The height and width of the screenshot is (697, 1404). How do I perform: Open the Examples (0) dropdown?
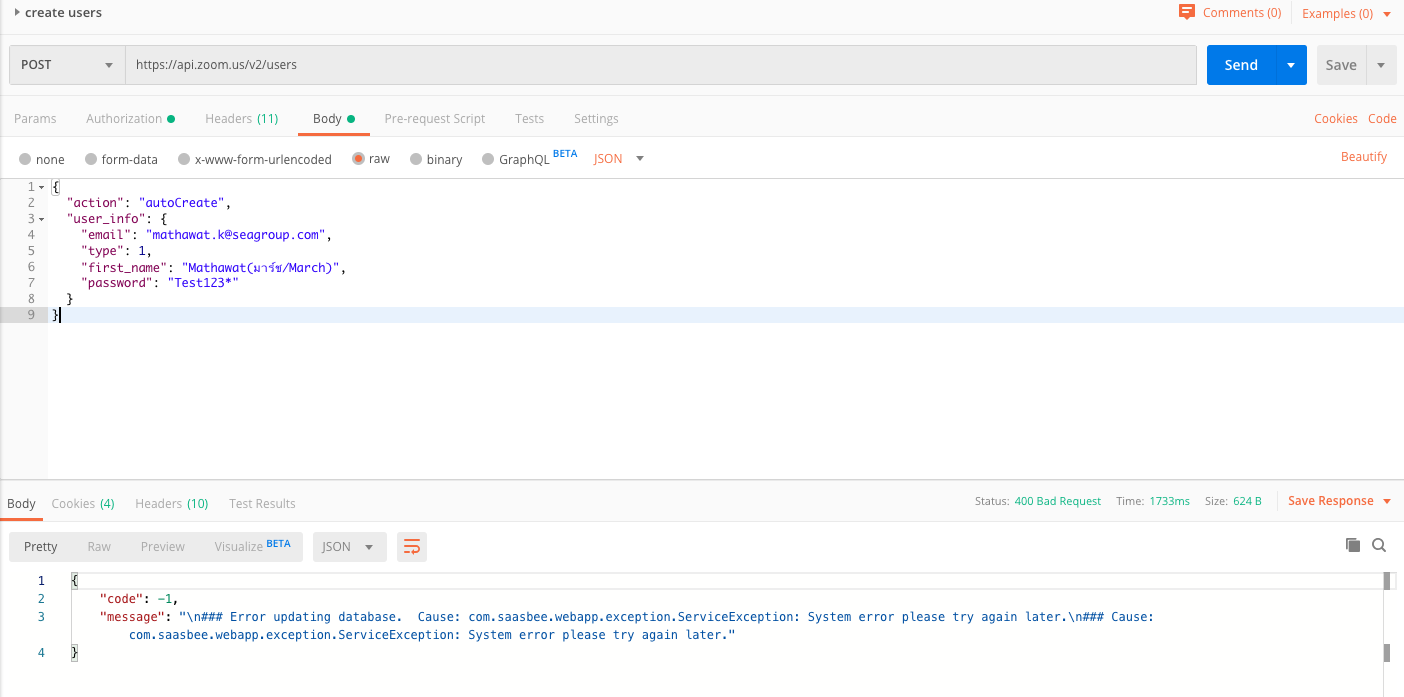coord(1346,14)
